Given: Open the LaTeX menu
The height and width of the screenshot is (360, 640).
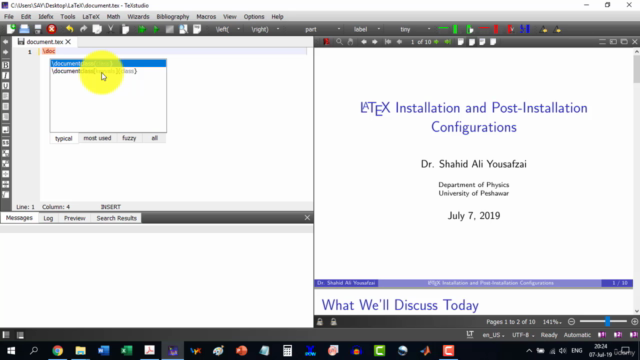Looking at the screenshot, I should pyautogui.click(x=91, y=17).
